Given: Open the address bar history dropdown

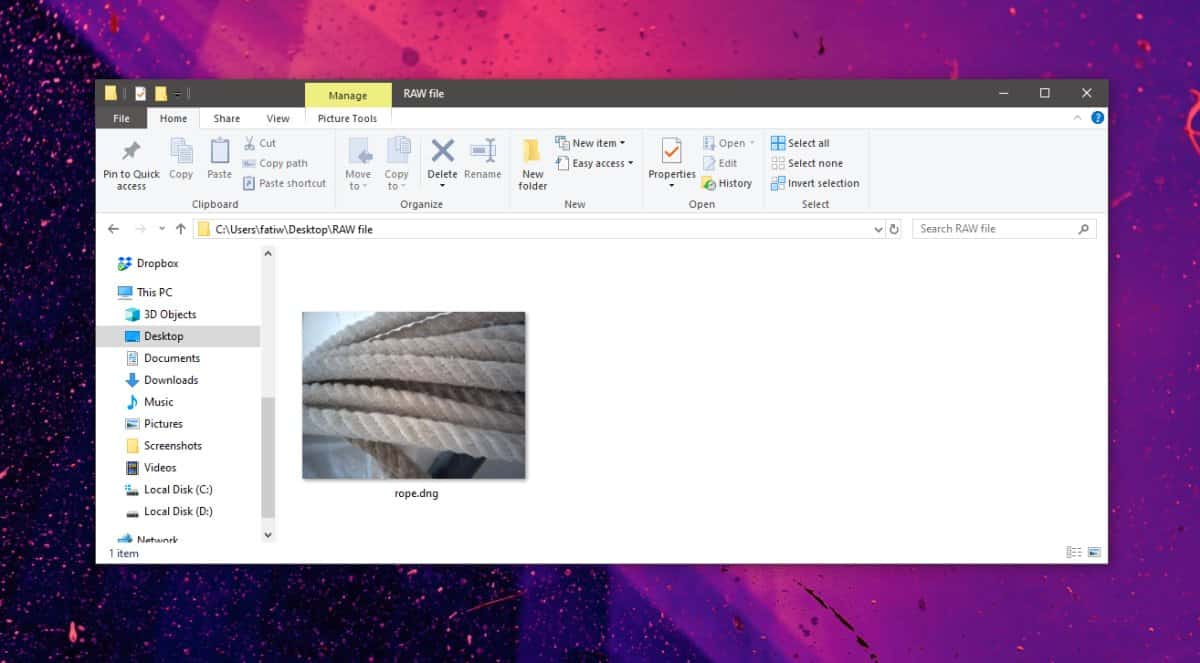Looking at the screenshot, I should point(878,229).
